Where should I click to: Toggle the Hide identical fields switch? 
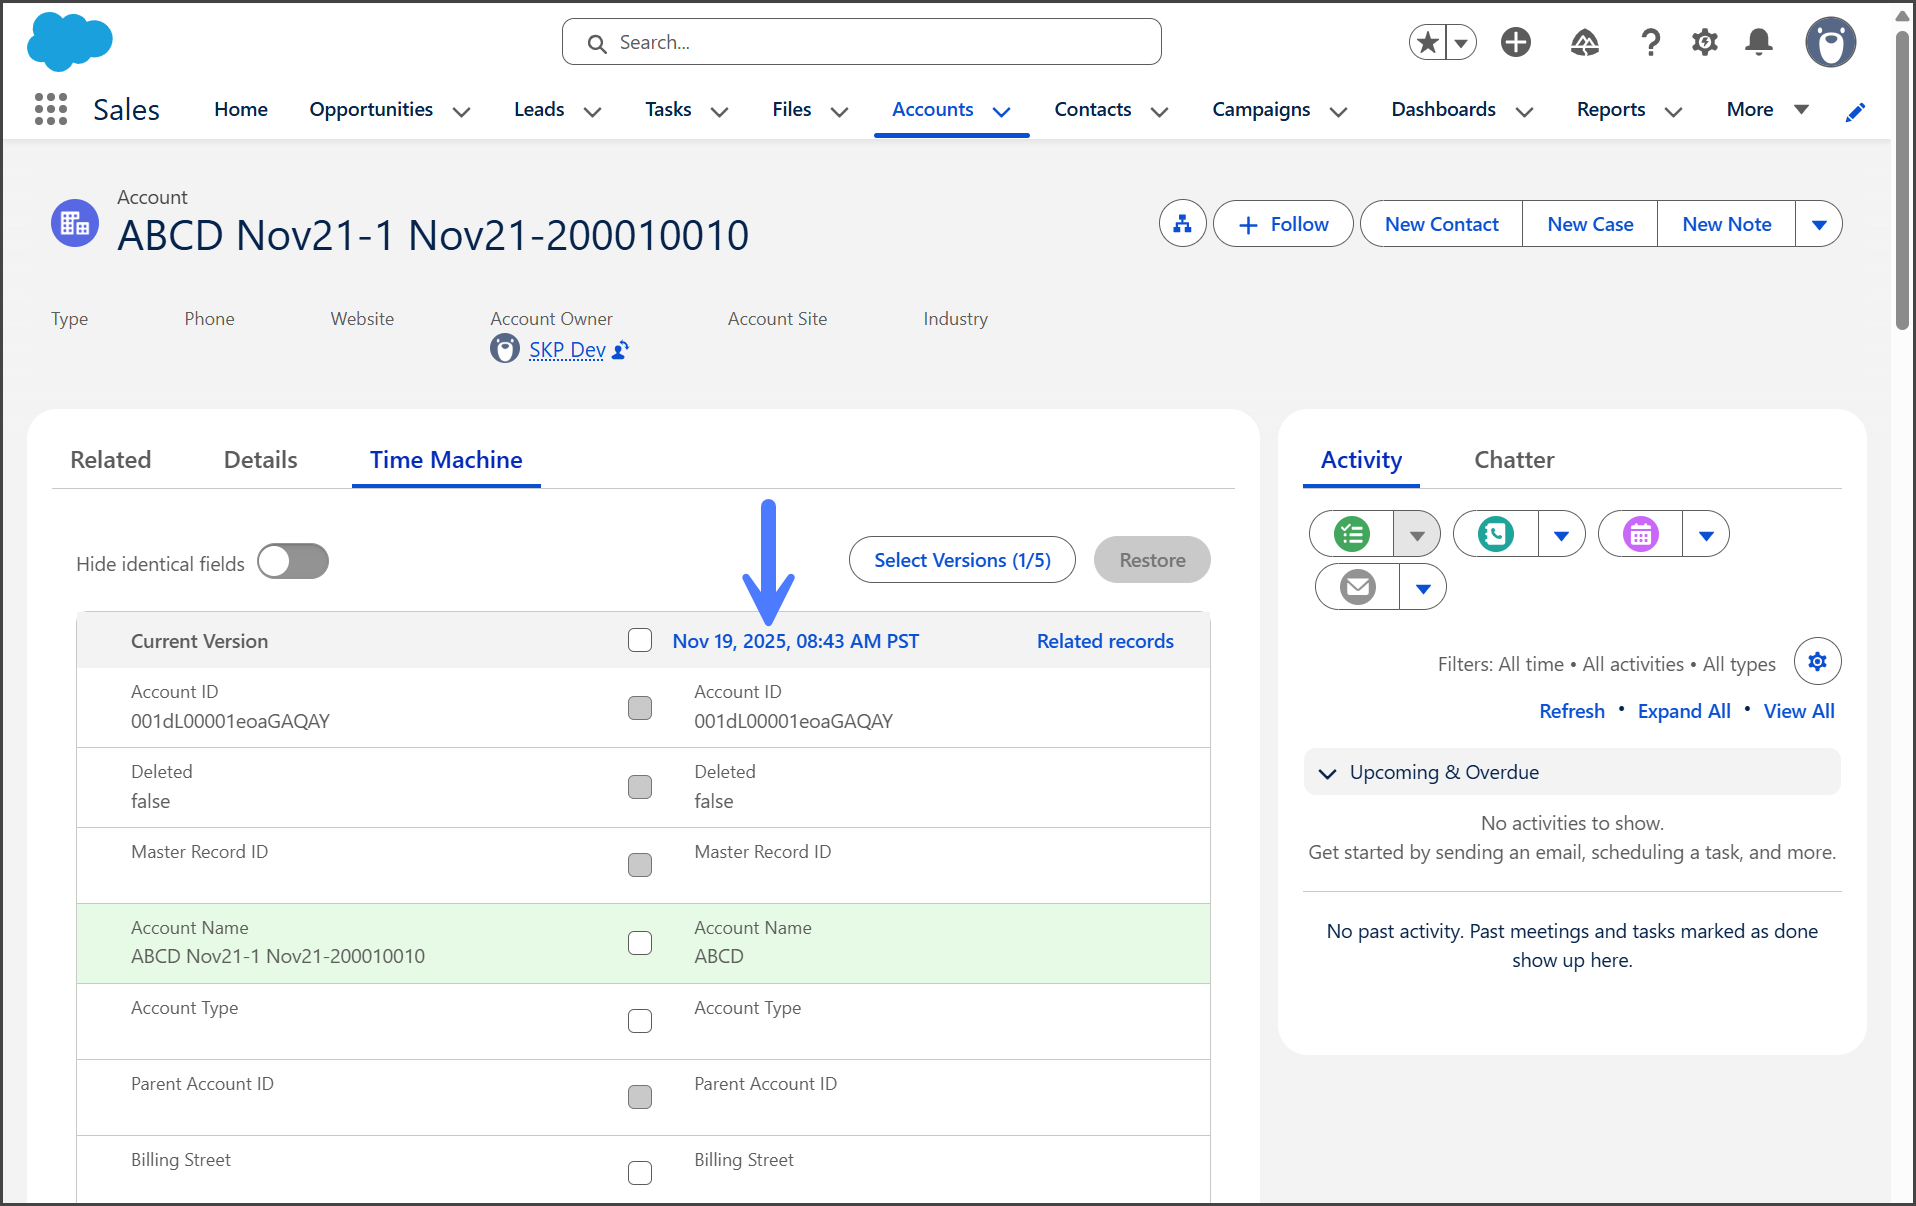pyautogui.click(x=293, y=562)
